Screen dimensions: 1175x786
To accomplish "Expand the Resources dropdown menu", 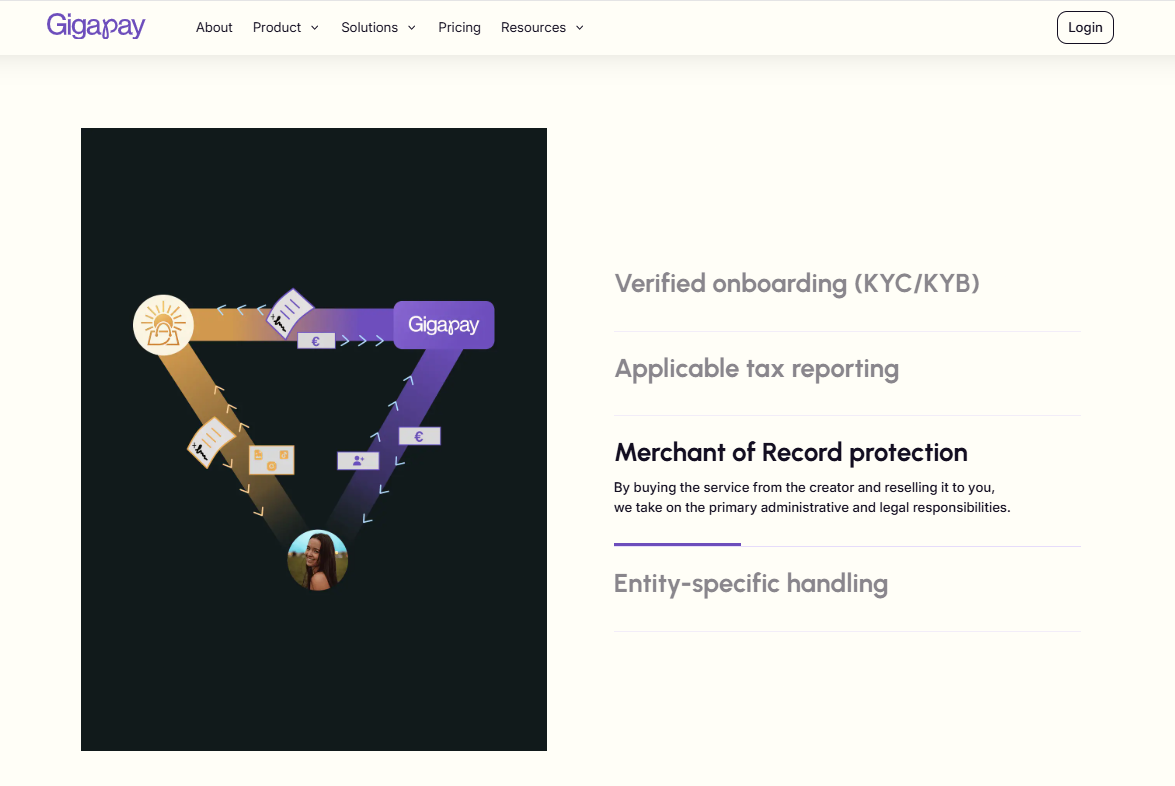I will pyautogui.click(x=543, y=28).
